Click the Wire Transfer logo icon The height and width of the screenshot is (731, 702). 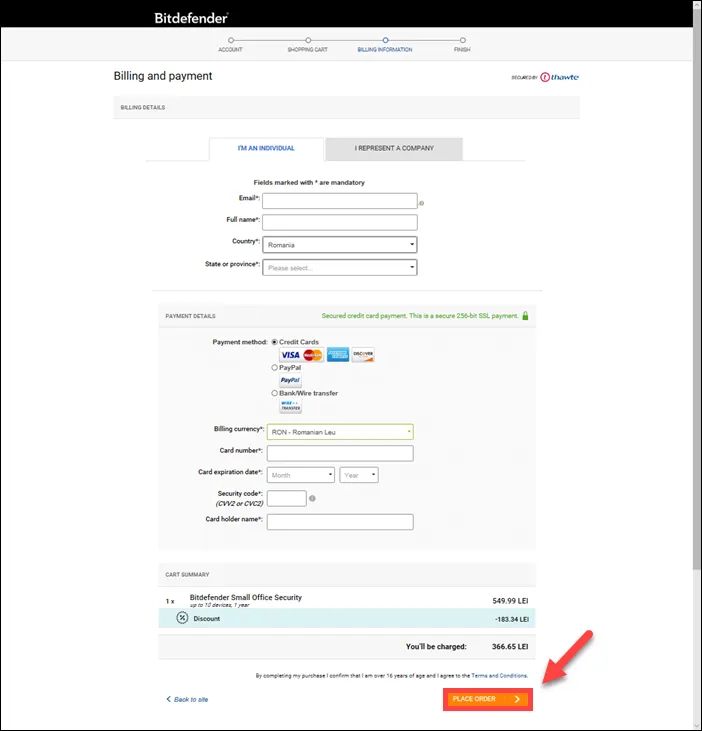point(290,406)
